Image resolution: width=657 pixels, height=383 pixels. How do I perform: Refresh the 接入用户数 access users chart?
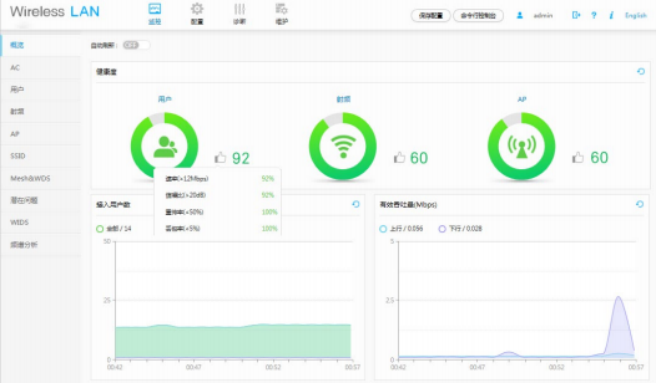356,204
